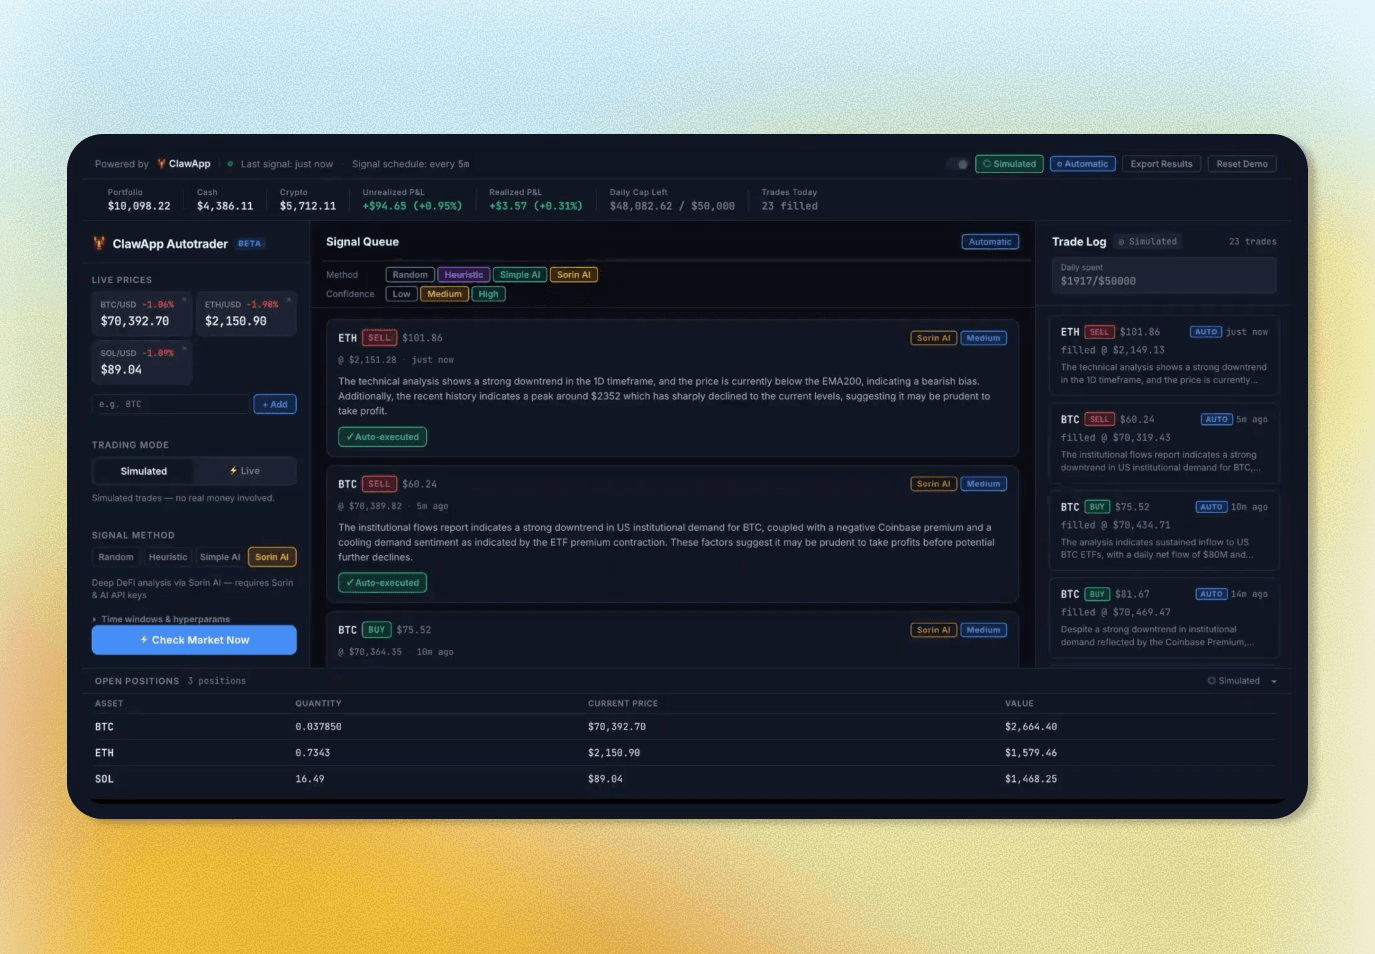Viewport: 1375px width, 954px height.
Task: Expand Time windows & hyperparams section
Action: [x=161, y=619]
